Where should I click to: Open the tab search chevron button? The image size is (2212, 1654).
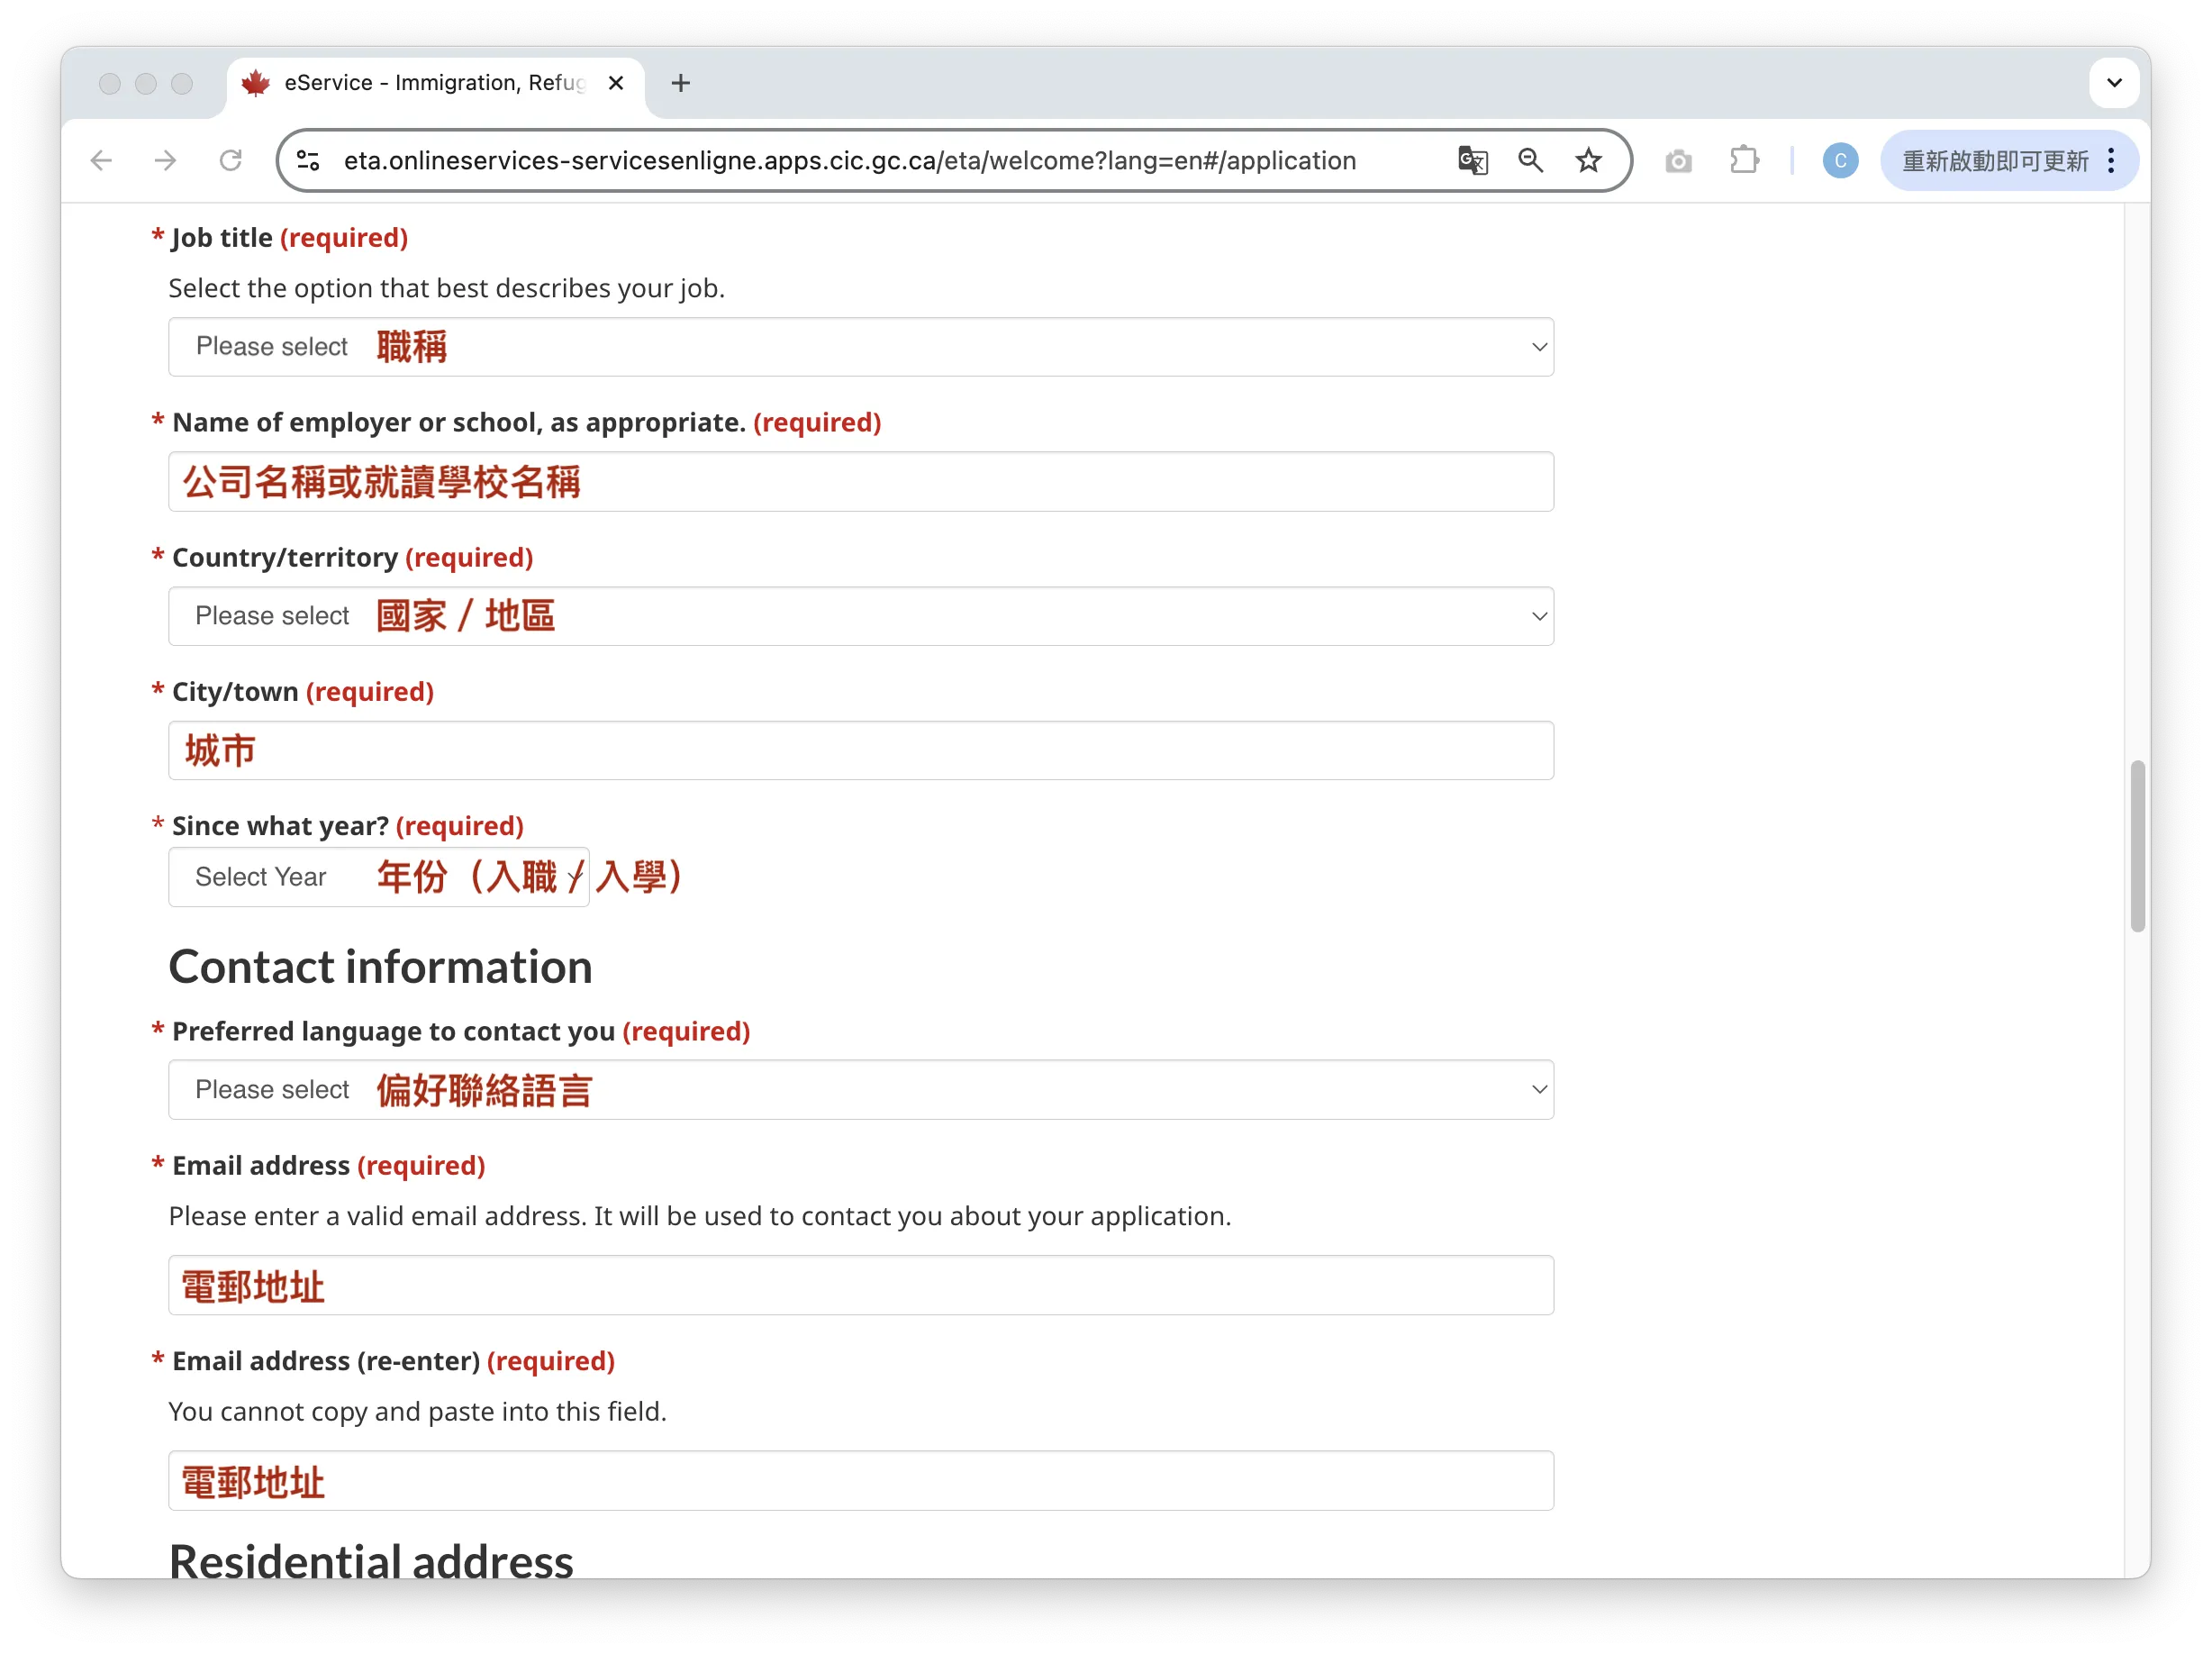pyautogui.click(x=2114, y=83)
